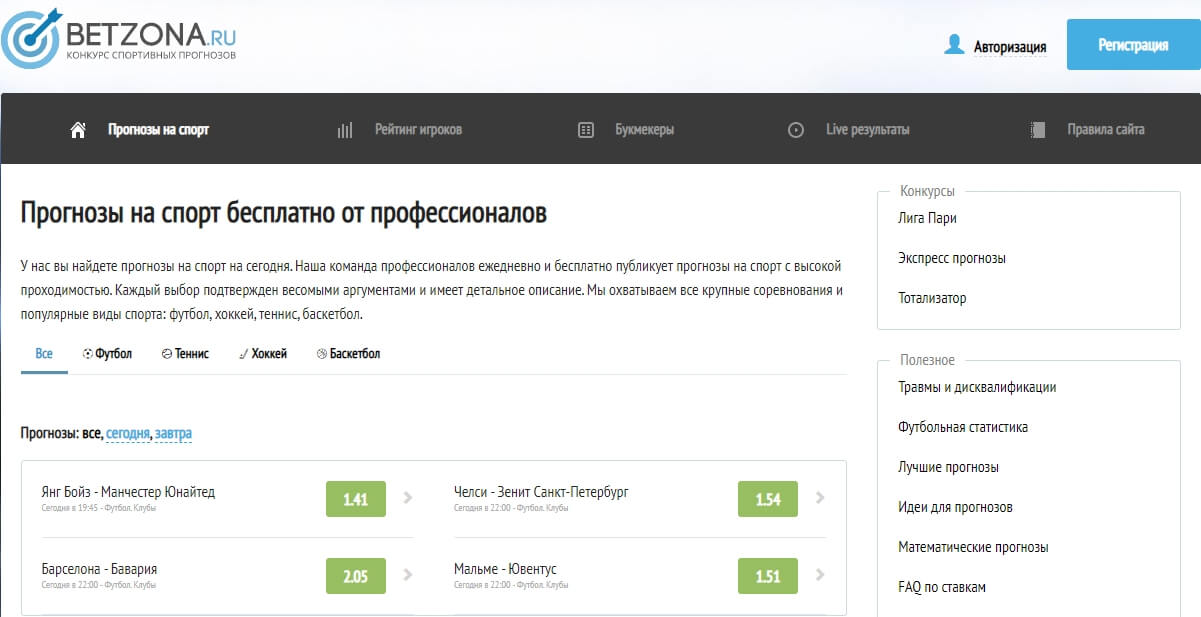The height and width of the screenshot is (617, 1201).
Task: Filter forecasts by сегодня link
Action: pos(128,434)
